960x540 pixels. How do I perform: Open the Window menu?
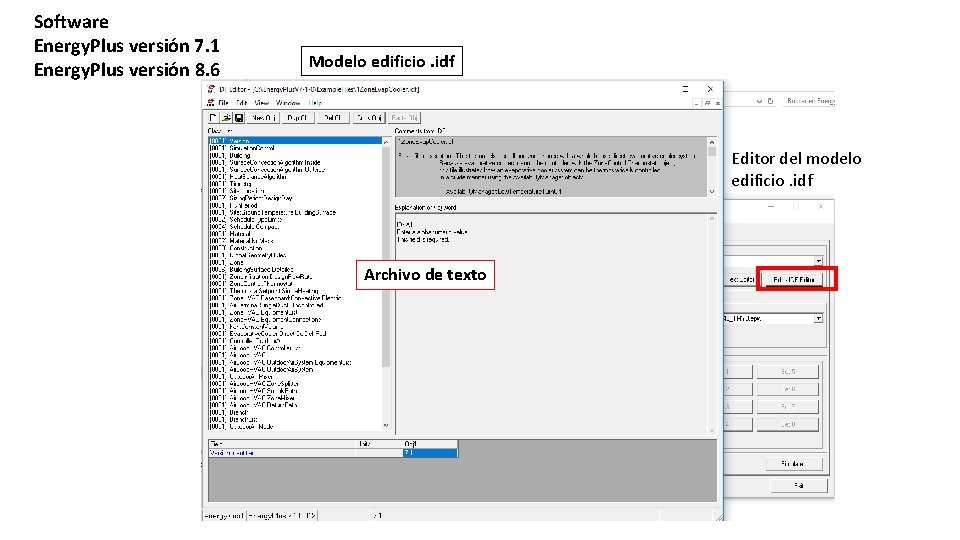click(x=288, y=103)
